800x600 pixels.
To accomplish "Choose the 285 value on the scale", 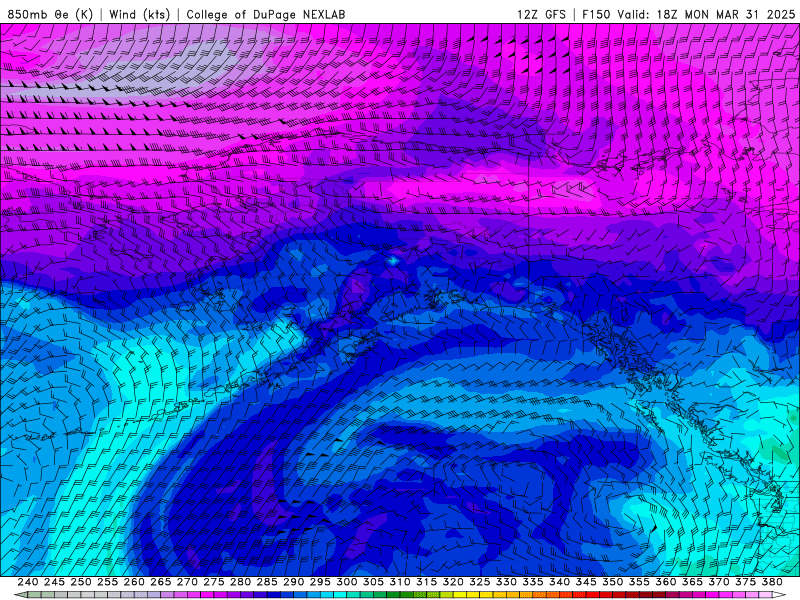I will pos(267,582).
